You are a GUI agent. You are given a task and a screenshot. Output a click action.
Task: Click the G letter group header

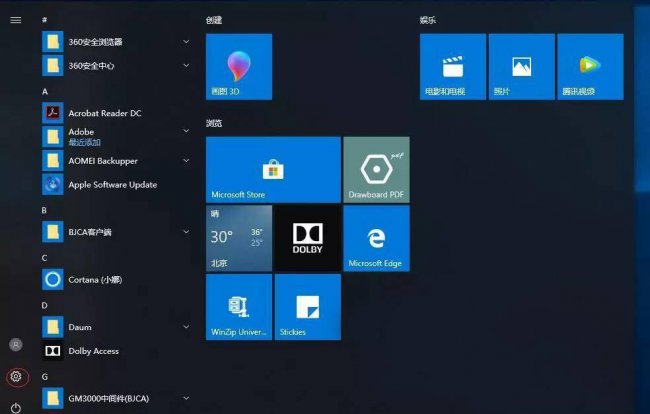[x=45, y=377]
